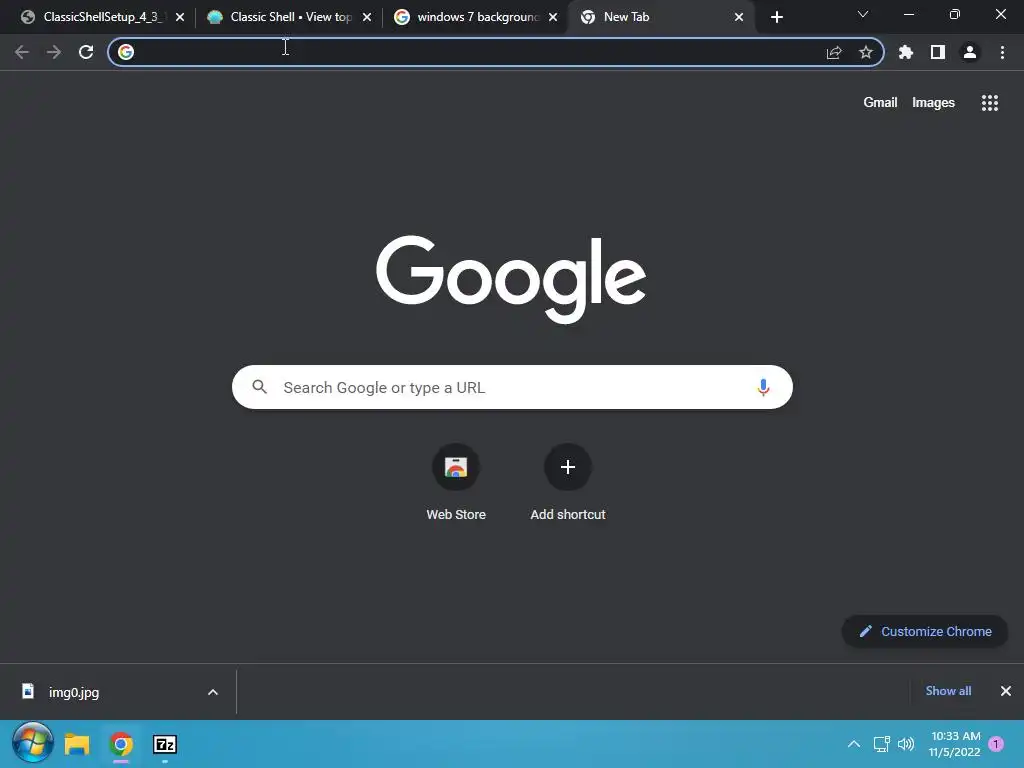
Task: Close the New Tab tab
Action: (739, 17)
